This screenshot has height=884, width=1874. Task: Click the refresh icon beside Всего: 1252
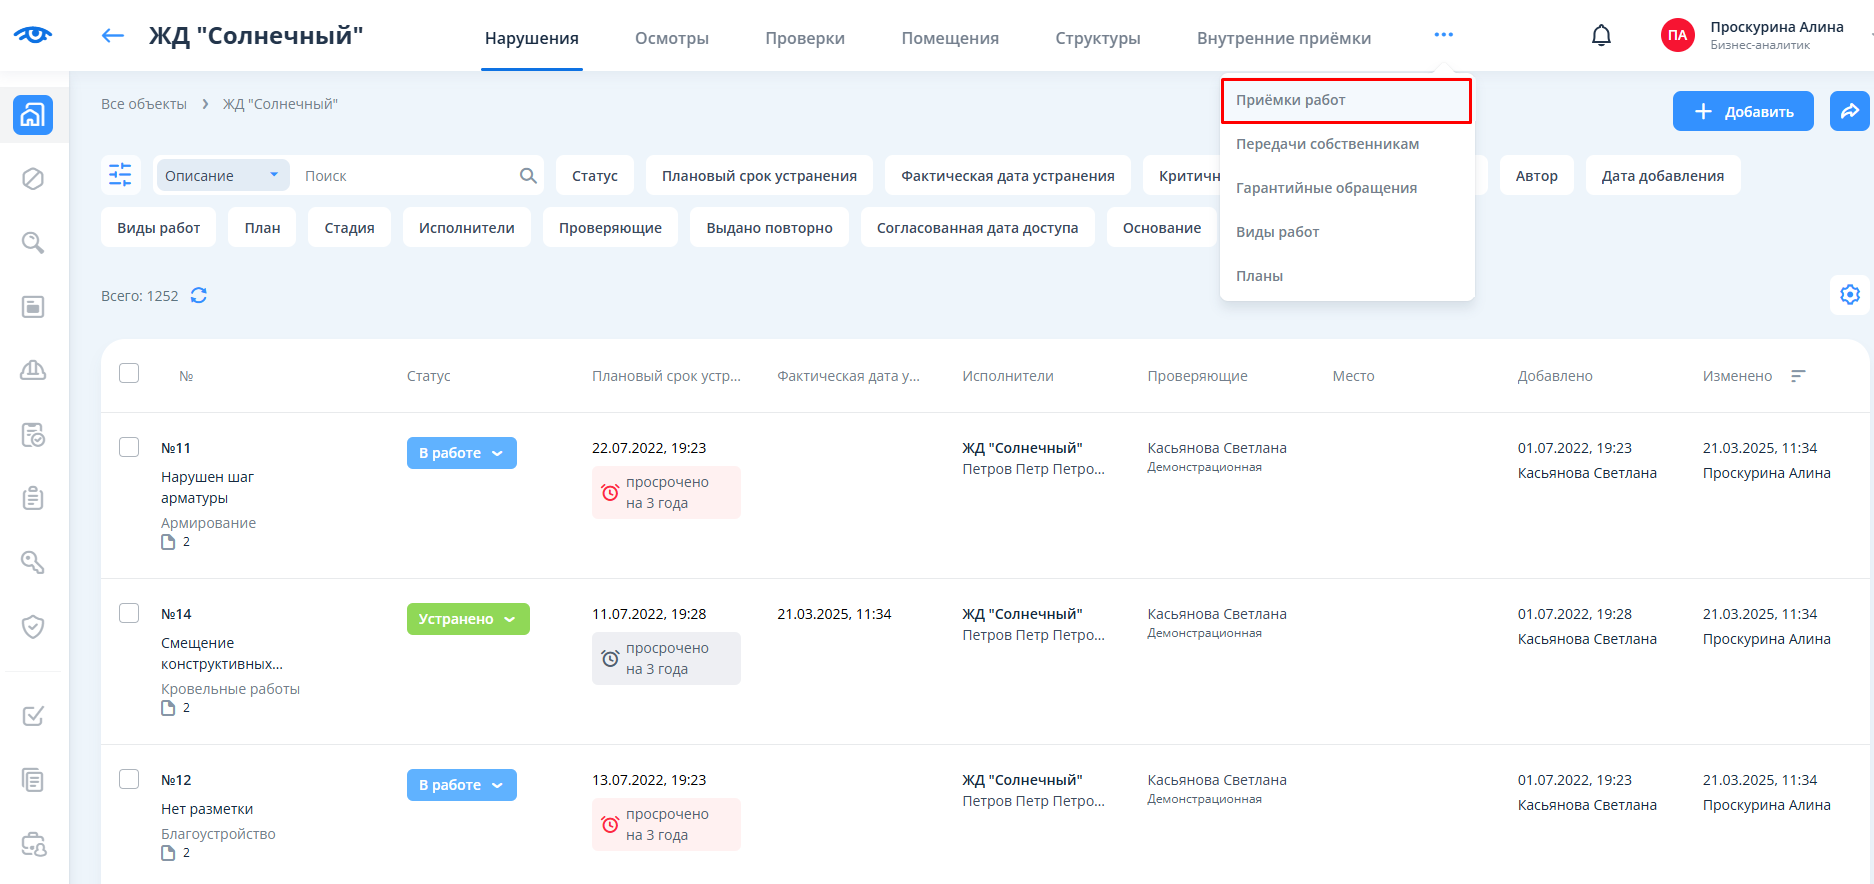click(x=199, y=295)
